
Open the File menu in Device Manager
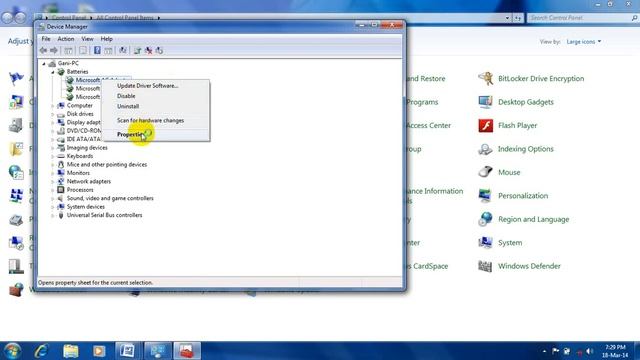pyautogui.click(x=46, y=39)
